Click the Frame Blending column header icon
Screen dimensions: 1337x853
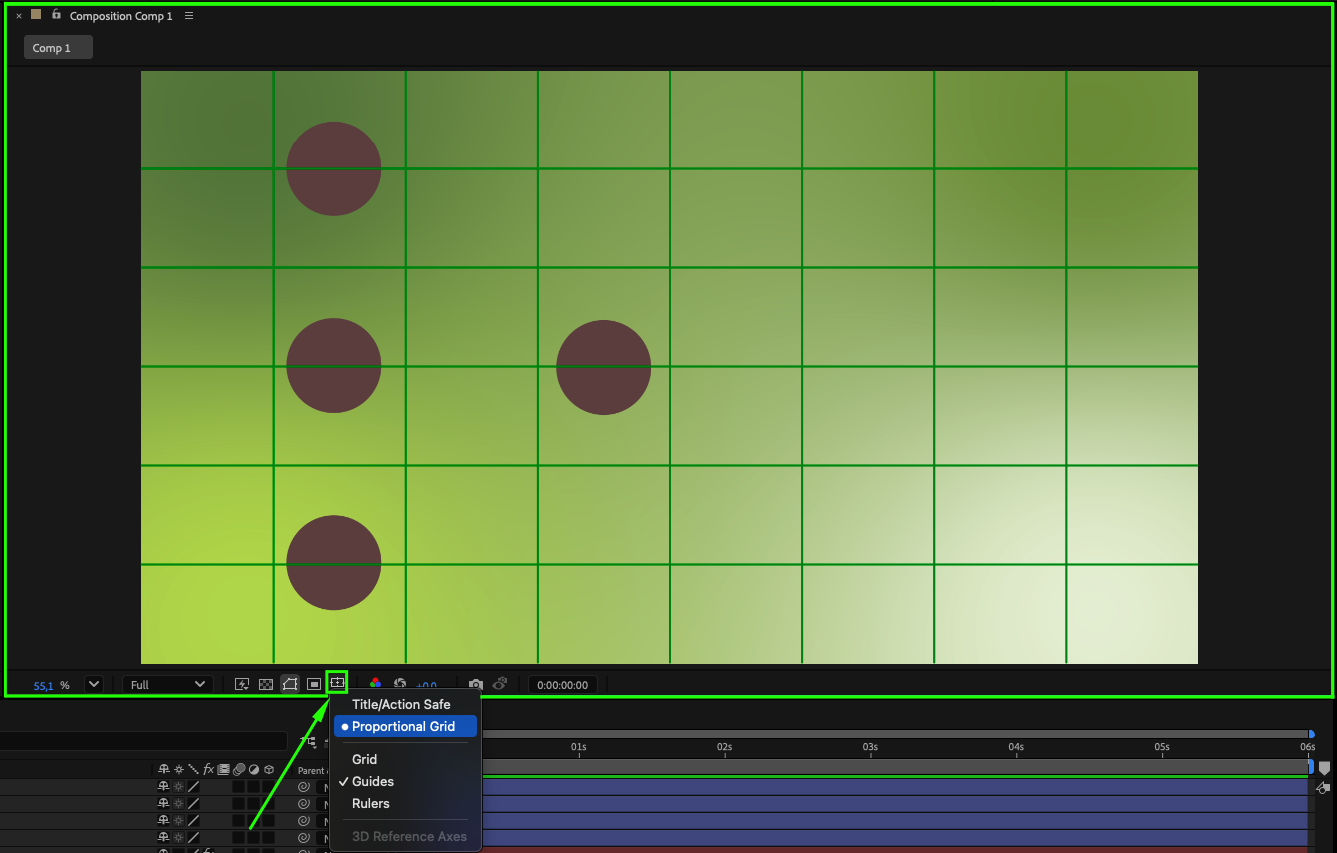pos(224,770)
